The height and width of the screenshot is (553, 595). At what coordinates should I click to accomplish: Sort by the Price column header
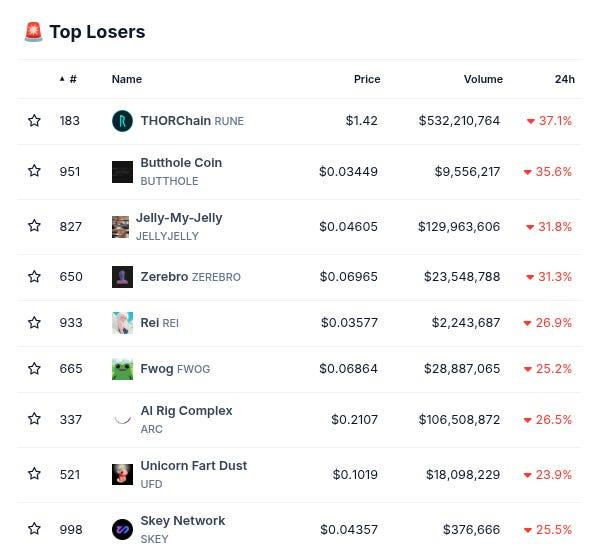coord(367,79)
